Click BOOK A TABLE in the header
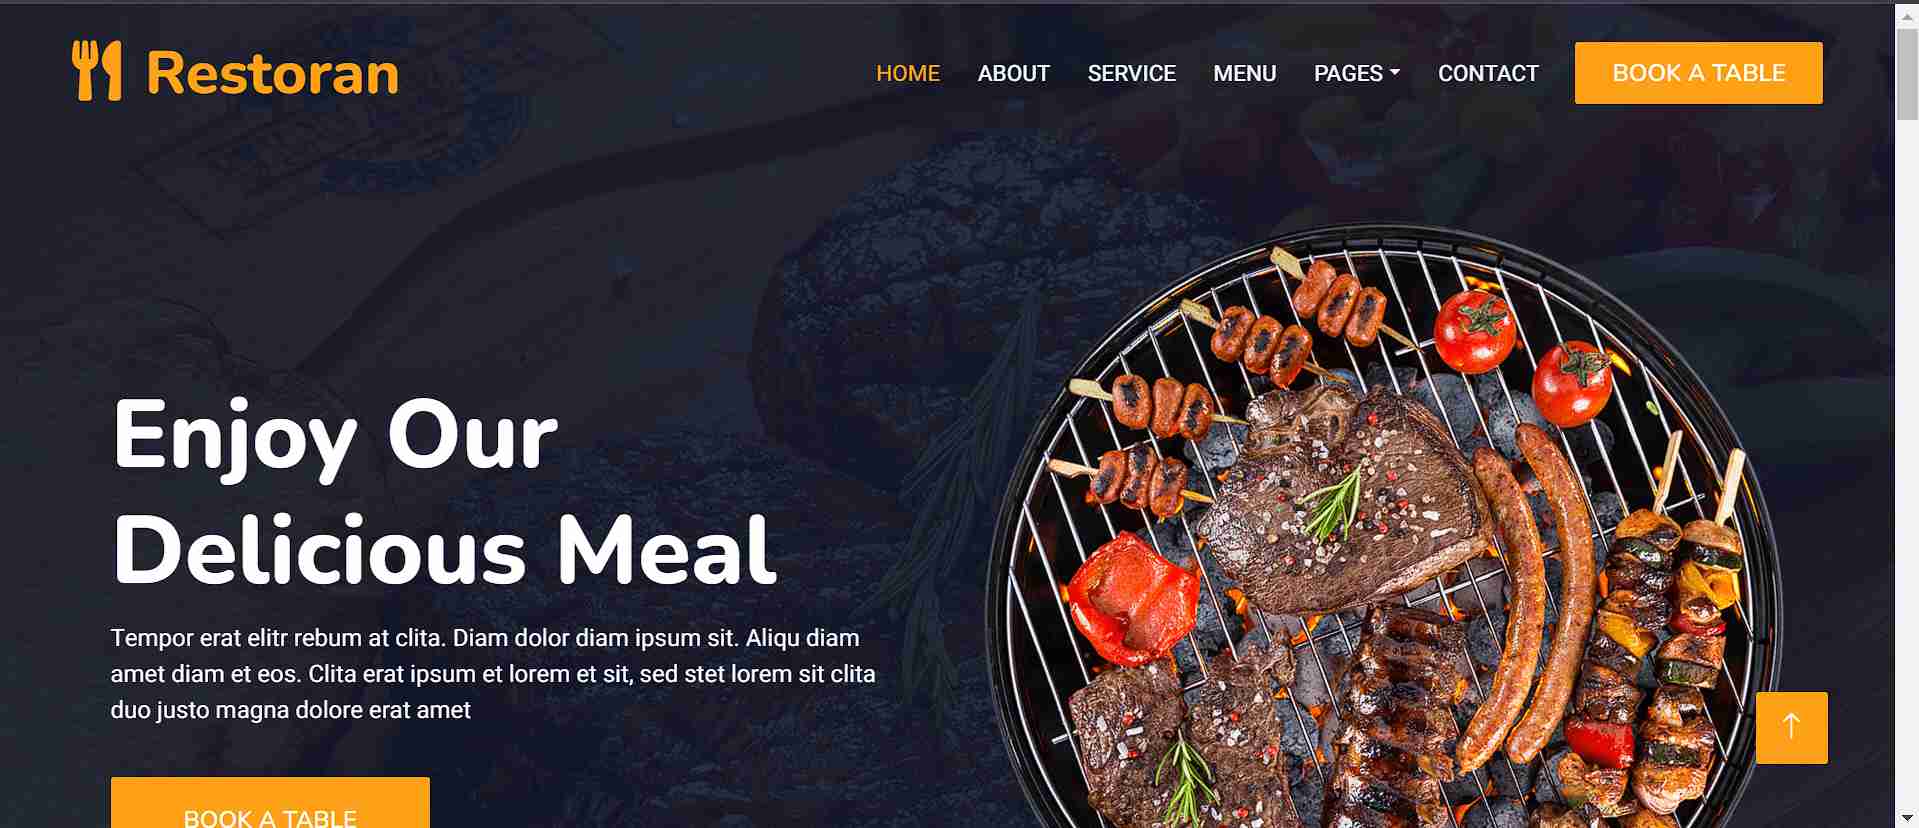The width and height of the screenshot is (1919, 828). (1698, 73)
